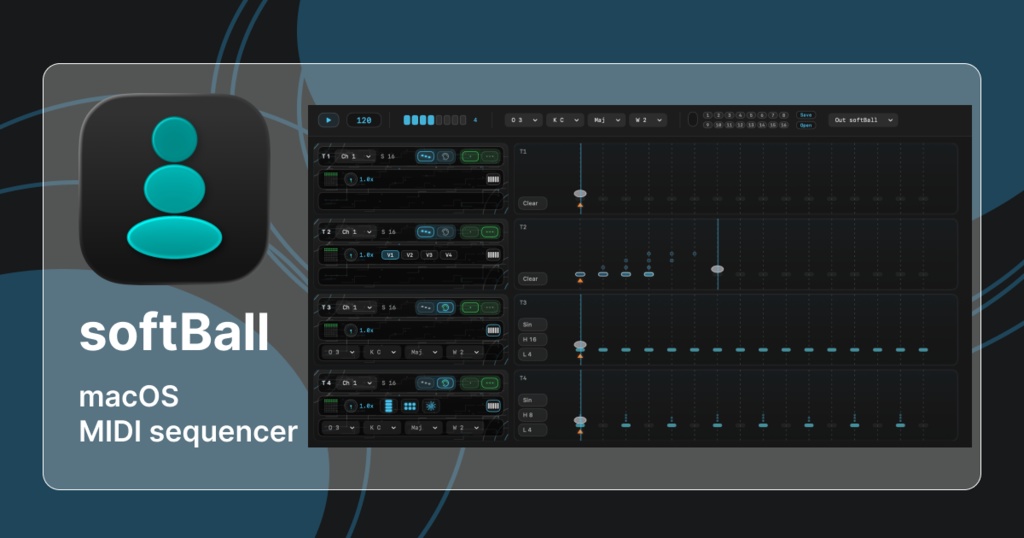Select preset slot 16
The width and height of the screenshot is (1024, 538).
(784, 125)
